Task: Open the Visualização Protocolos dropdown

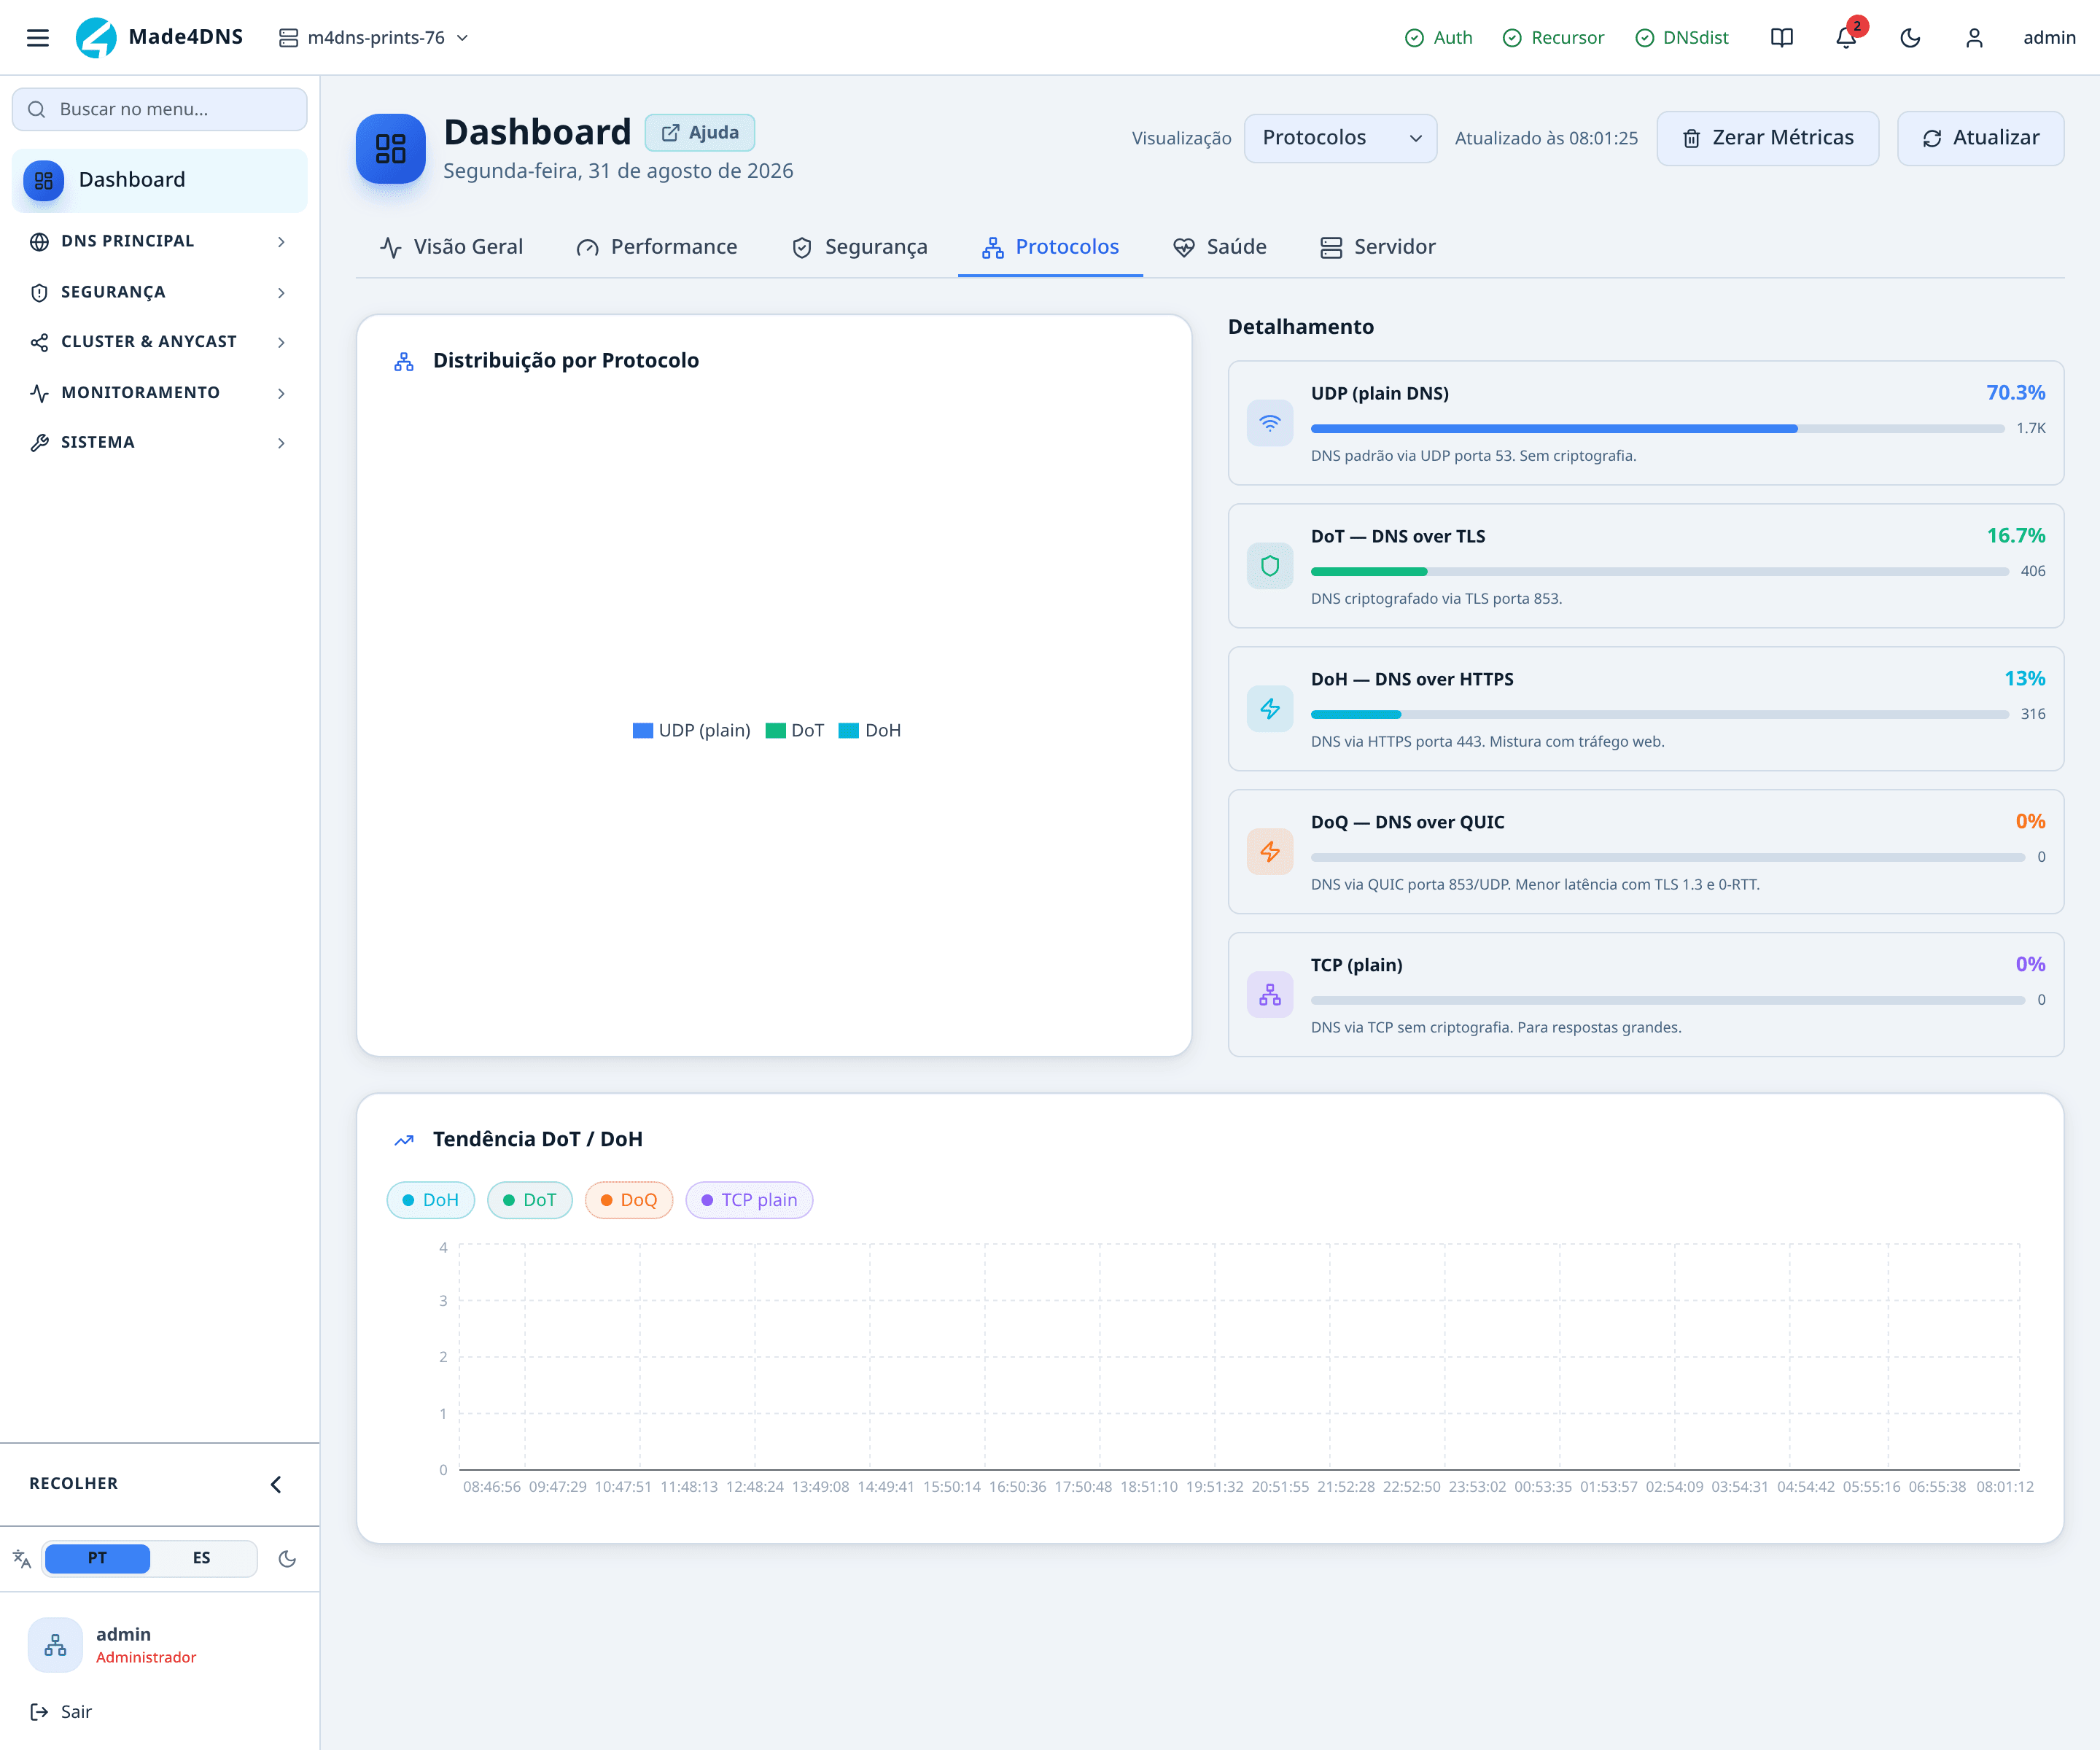Action: coord(1340,138)
